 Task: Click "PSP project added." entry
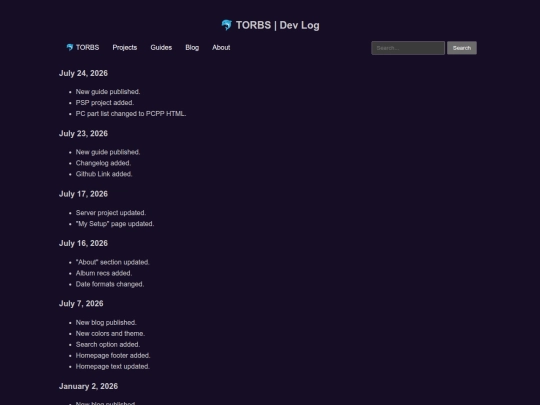105,103
